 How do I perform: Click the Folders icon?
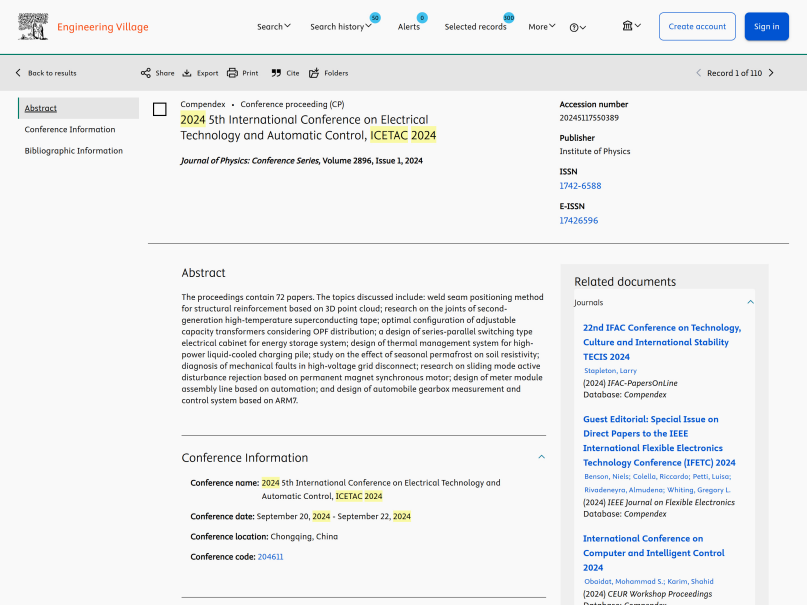click(x=314, y=73)
